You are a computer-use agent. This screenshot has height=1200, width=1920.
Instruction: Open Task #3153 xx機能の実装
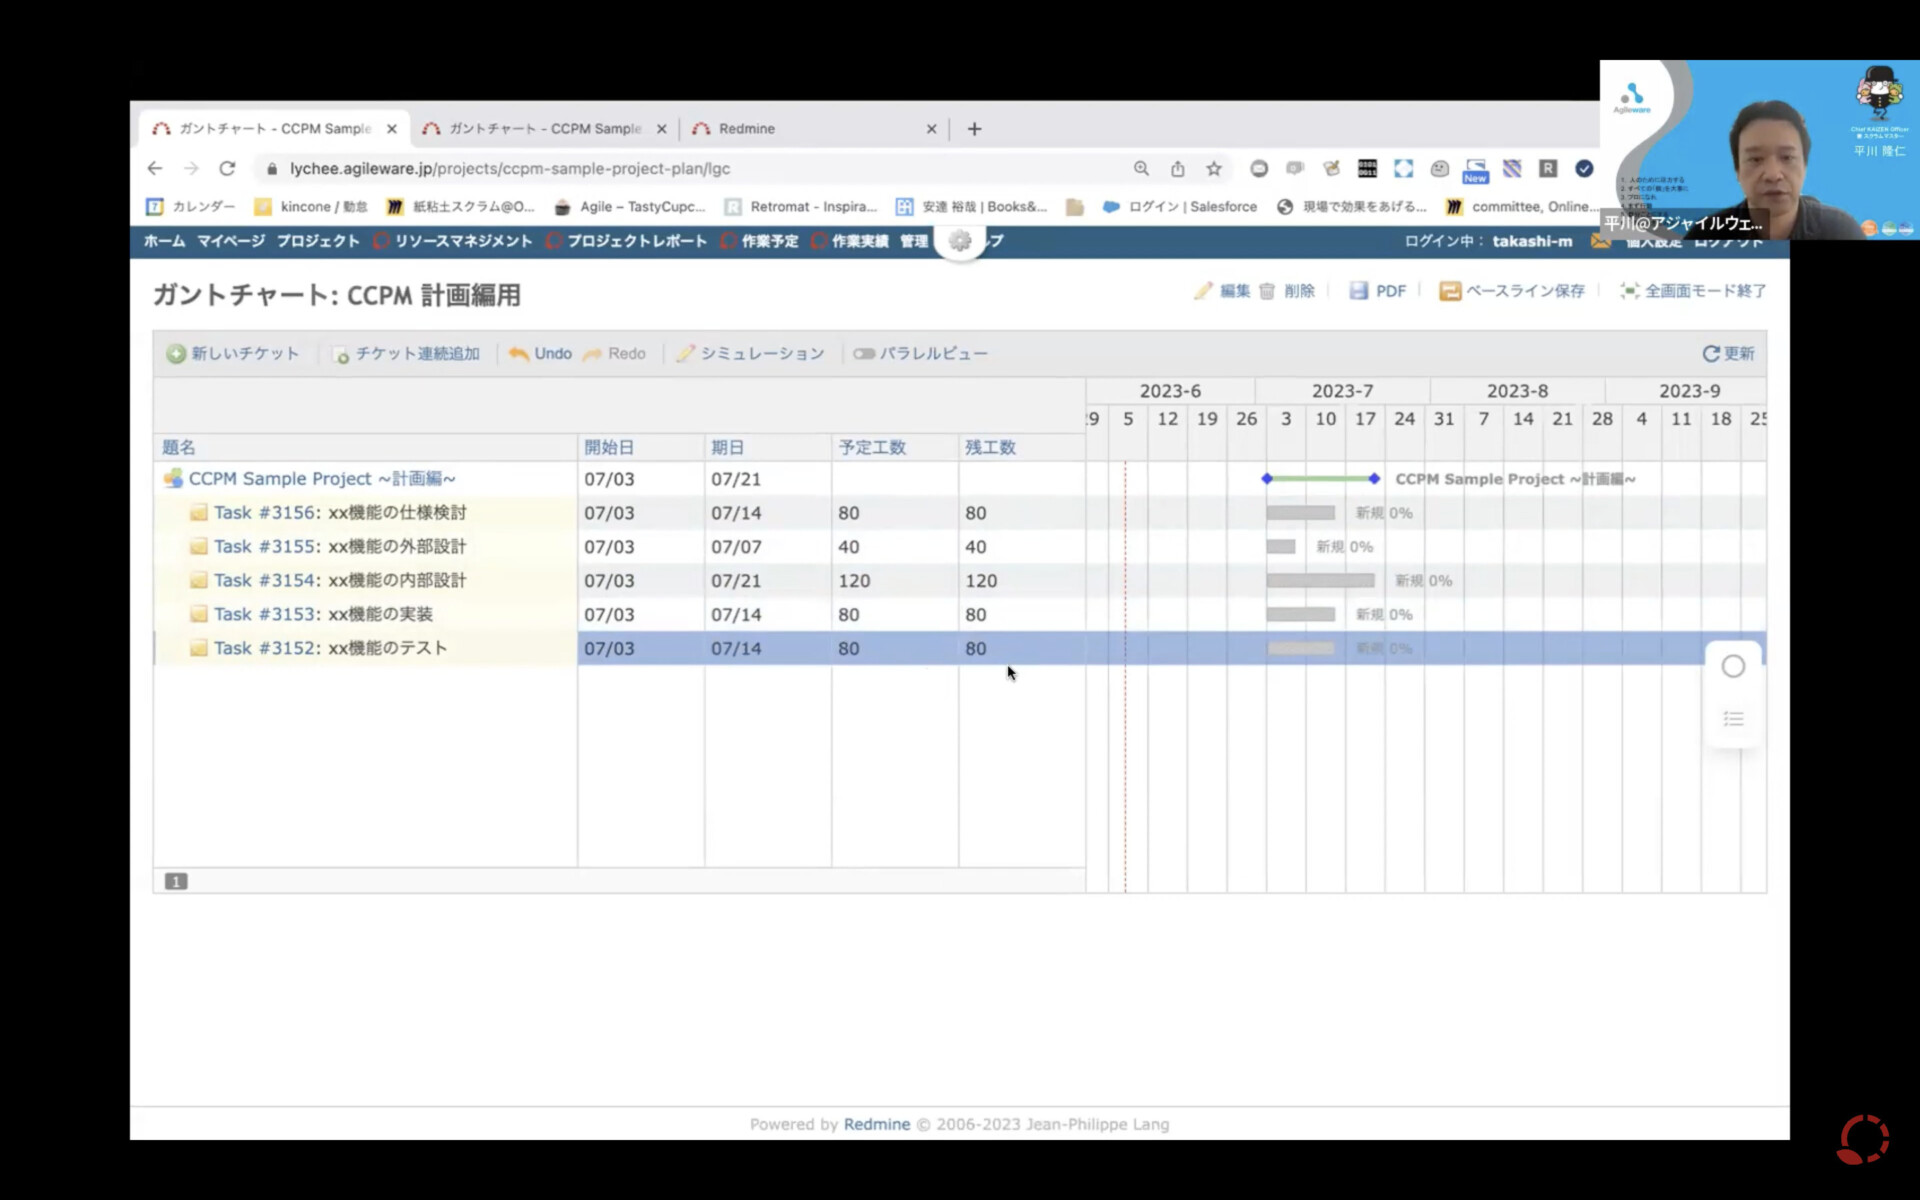pos(323,615)
